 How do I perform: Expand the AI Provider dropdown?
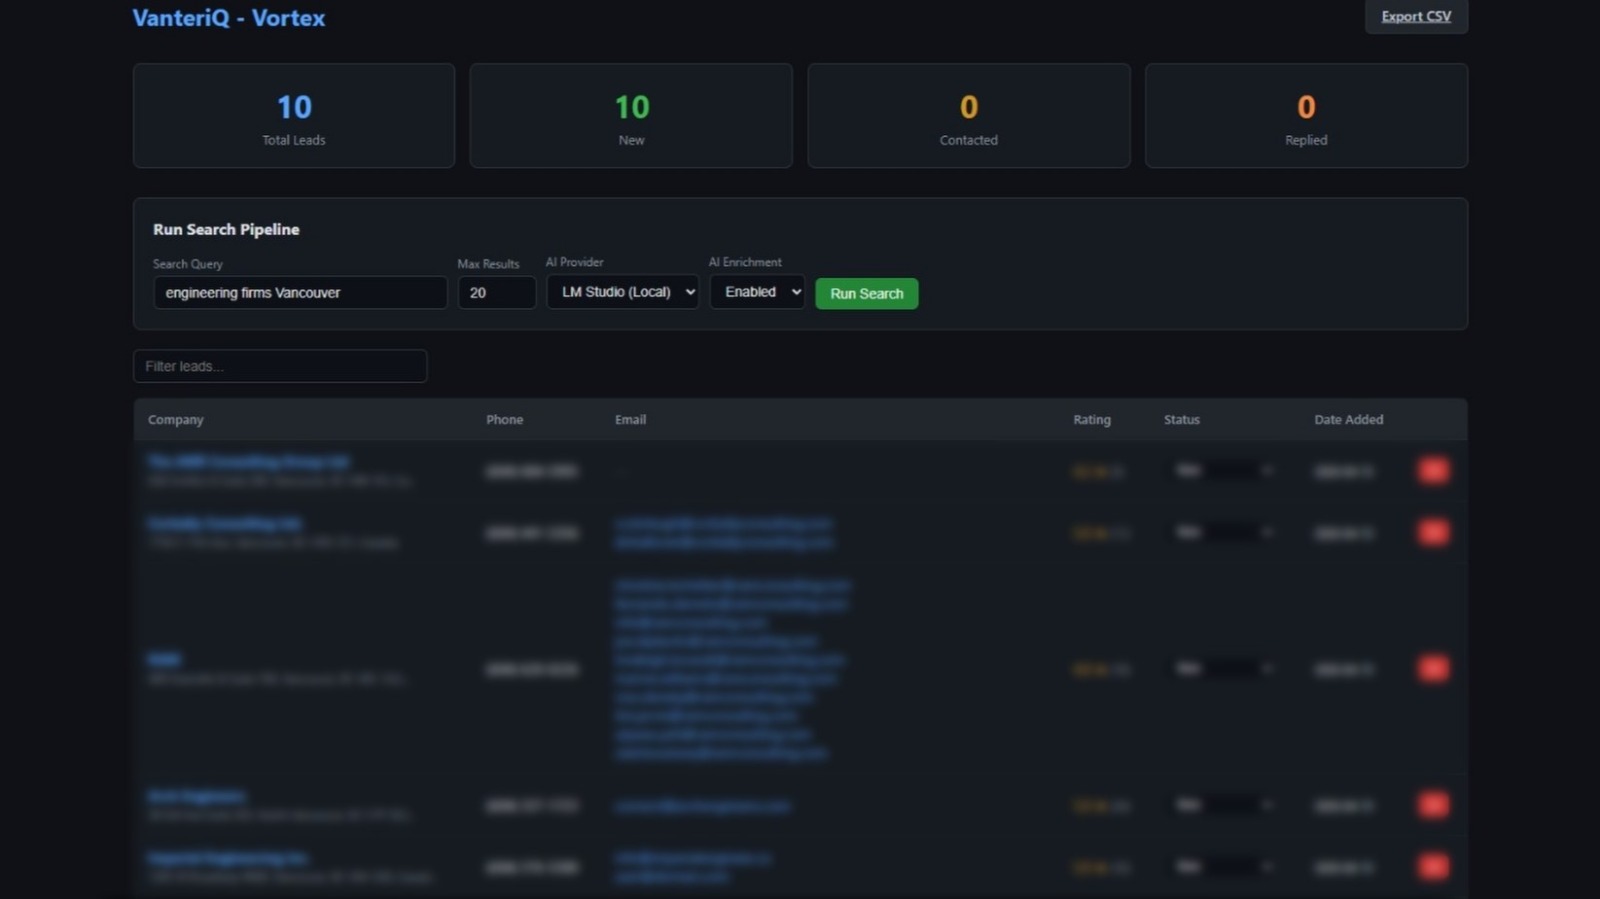tap(622, 292)
